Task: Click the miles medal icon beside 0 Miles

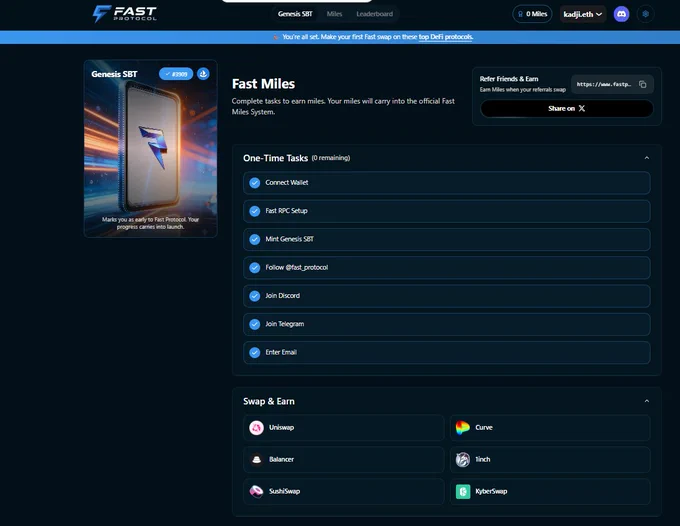Action: (520, 14)
